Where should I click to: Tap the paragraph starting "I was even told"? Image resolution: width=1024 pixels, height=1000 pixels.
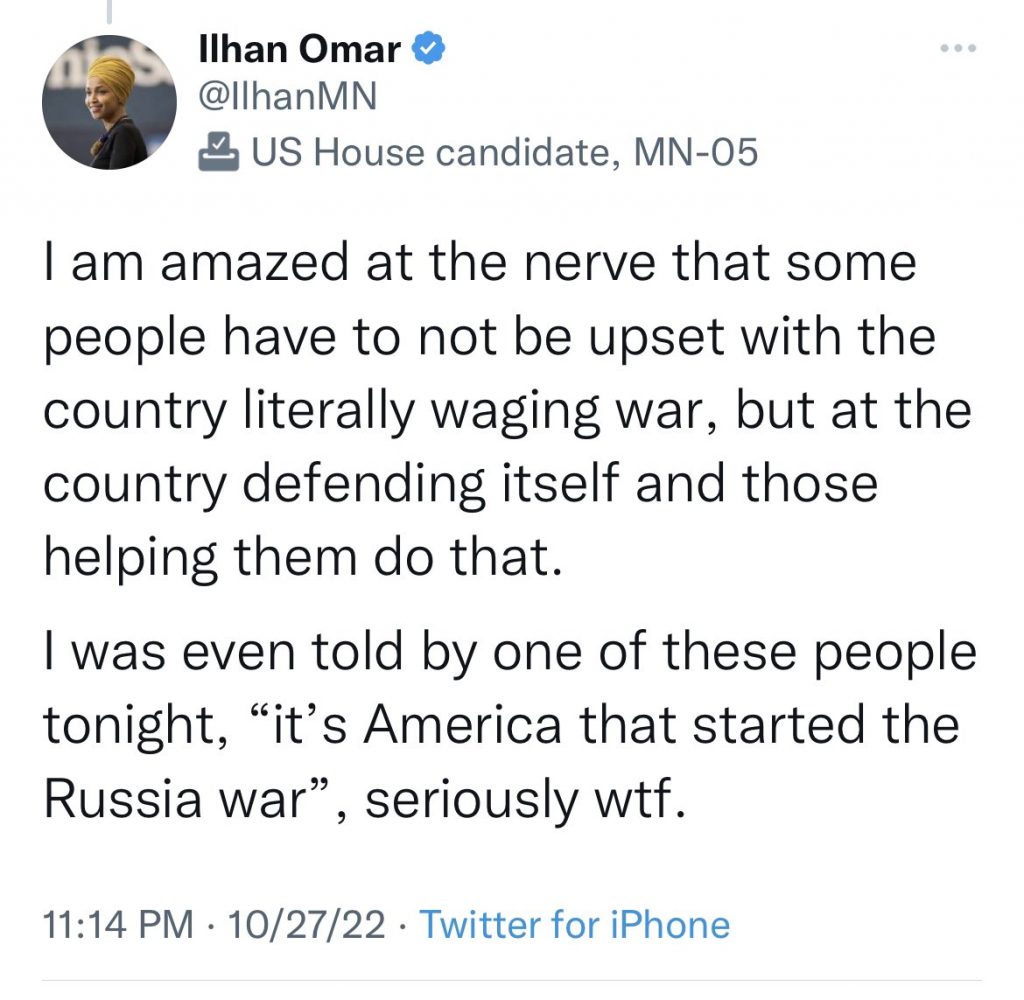[500, 726]
